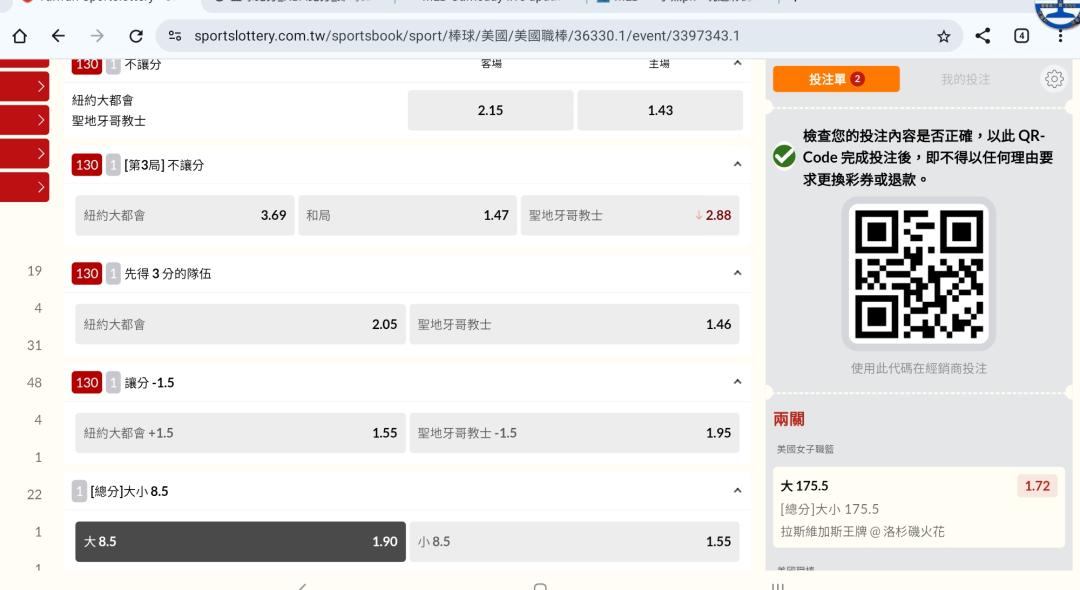Select 紐約大都會 +1.5 at 1.55
Image resolution: width=1080 pixels, height=590 pixels.
[240, 433]
